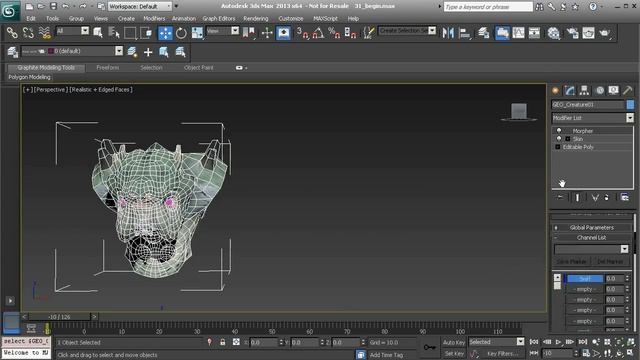This screenshot has height=360, width=640.
Task: Toggle the Skin modifier lightbulb
Action: [x=559, y=139]
